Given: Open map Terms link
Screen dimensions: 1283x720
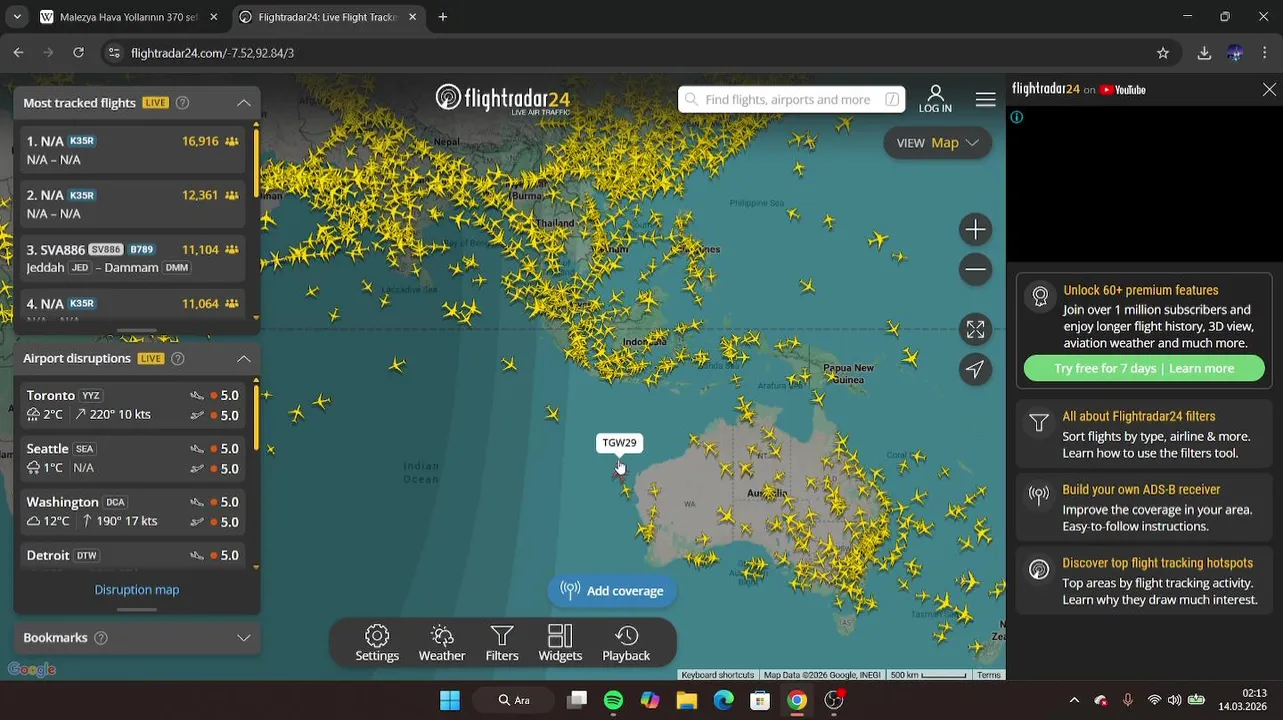Looking at the screenshot, I should point(989,675).
